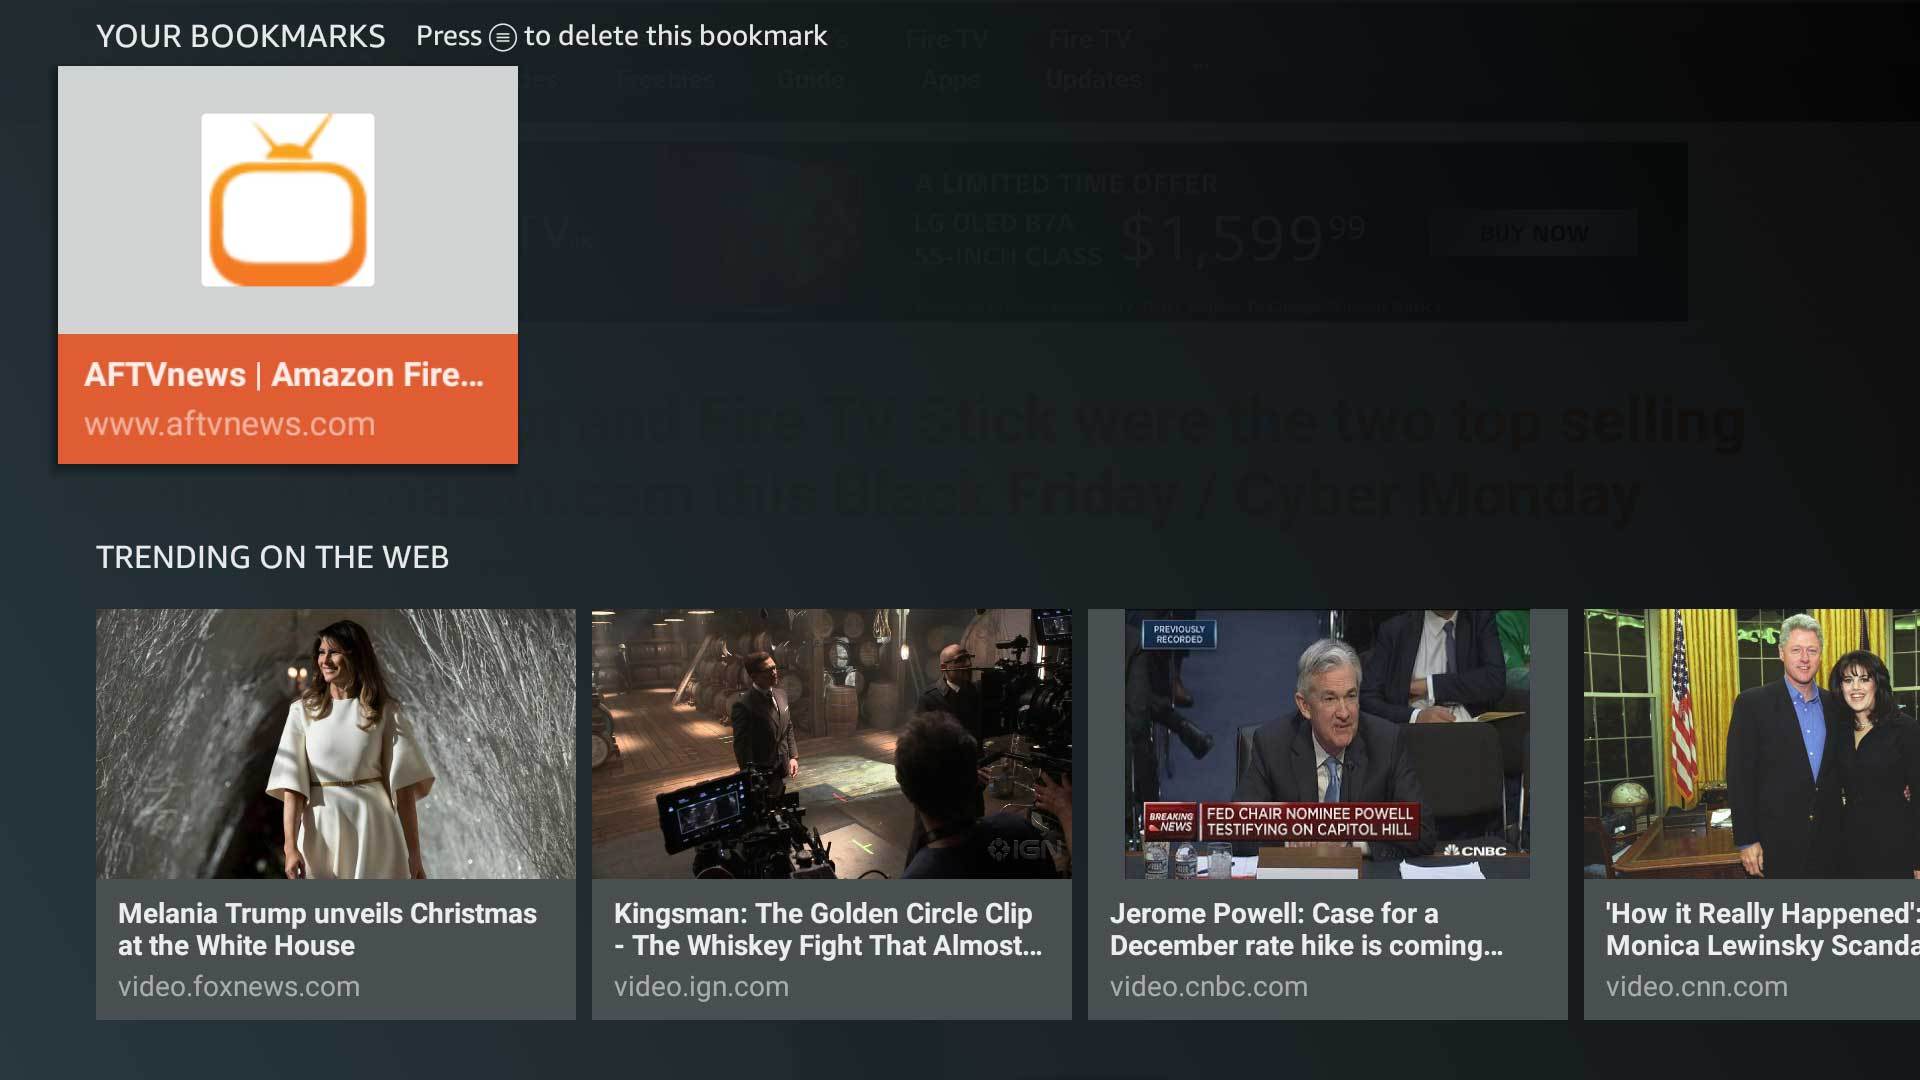The width and height of the screenshot is (1920, 1080).
Task: Click the www.aftvnews.com bookmark URL
Action: tap(230, 424)
